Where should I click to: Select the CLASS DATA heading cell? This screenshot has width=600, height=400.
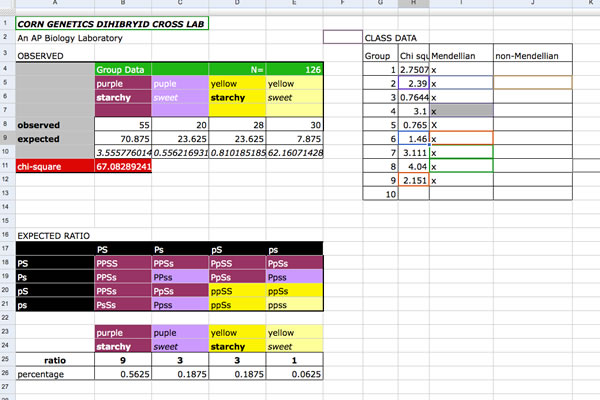click(x=380, y=38)
